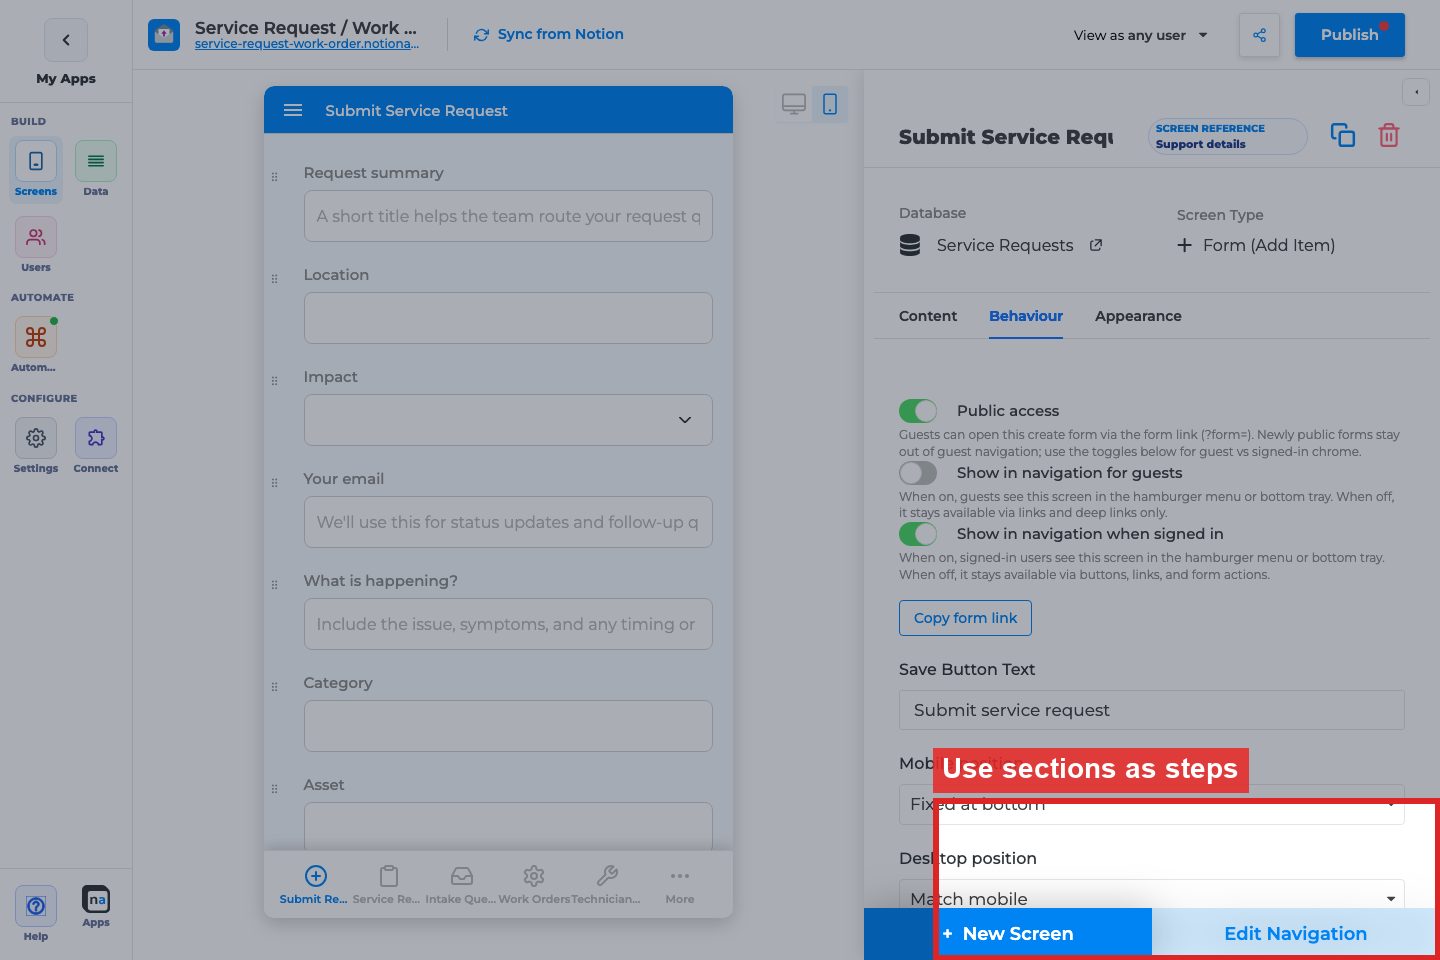
Task: Open View as any user dropdown
Action: [x=1140, y=35]
